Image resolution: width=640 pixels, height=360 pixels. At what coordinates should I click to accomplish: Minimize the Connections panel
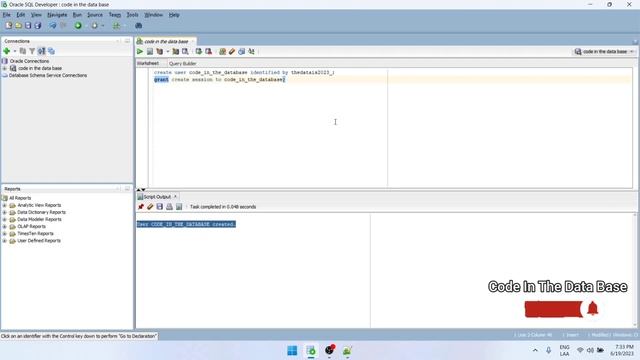[127, 41]
